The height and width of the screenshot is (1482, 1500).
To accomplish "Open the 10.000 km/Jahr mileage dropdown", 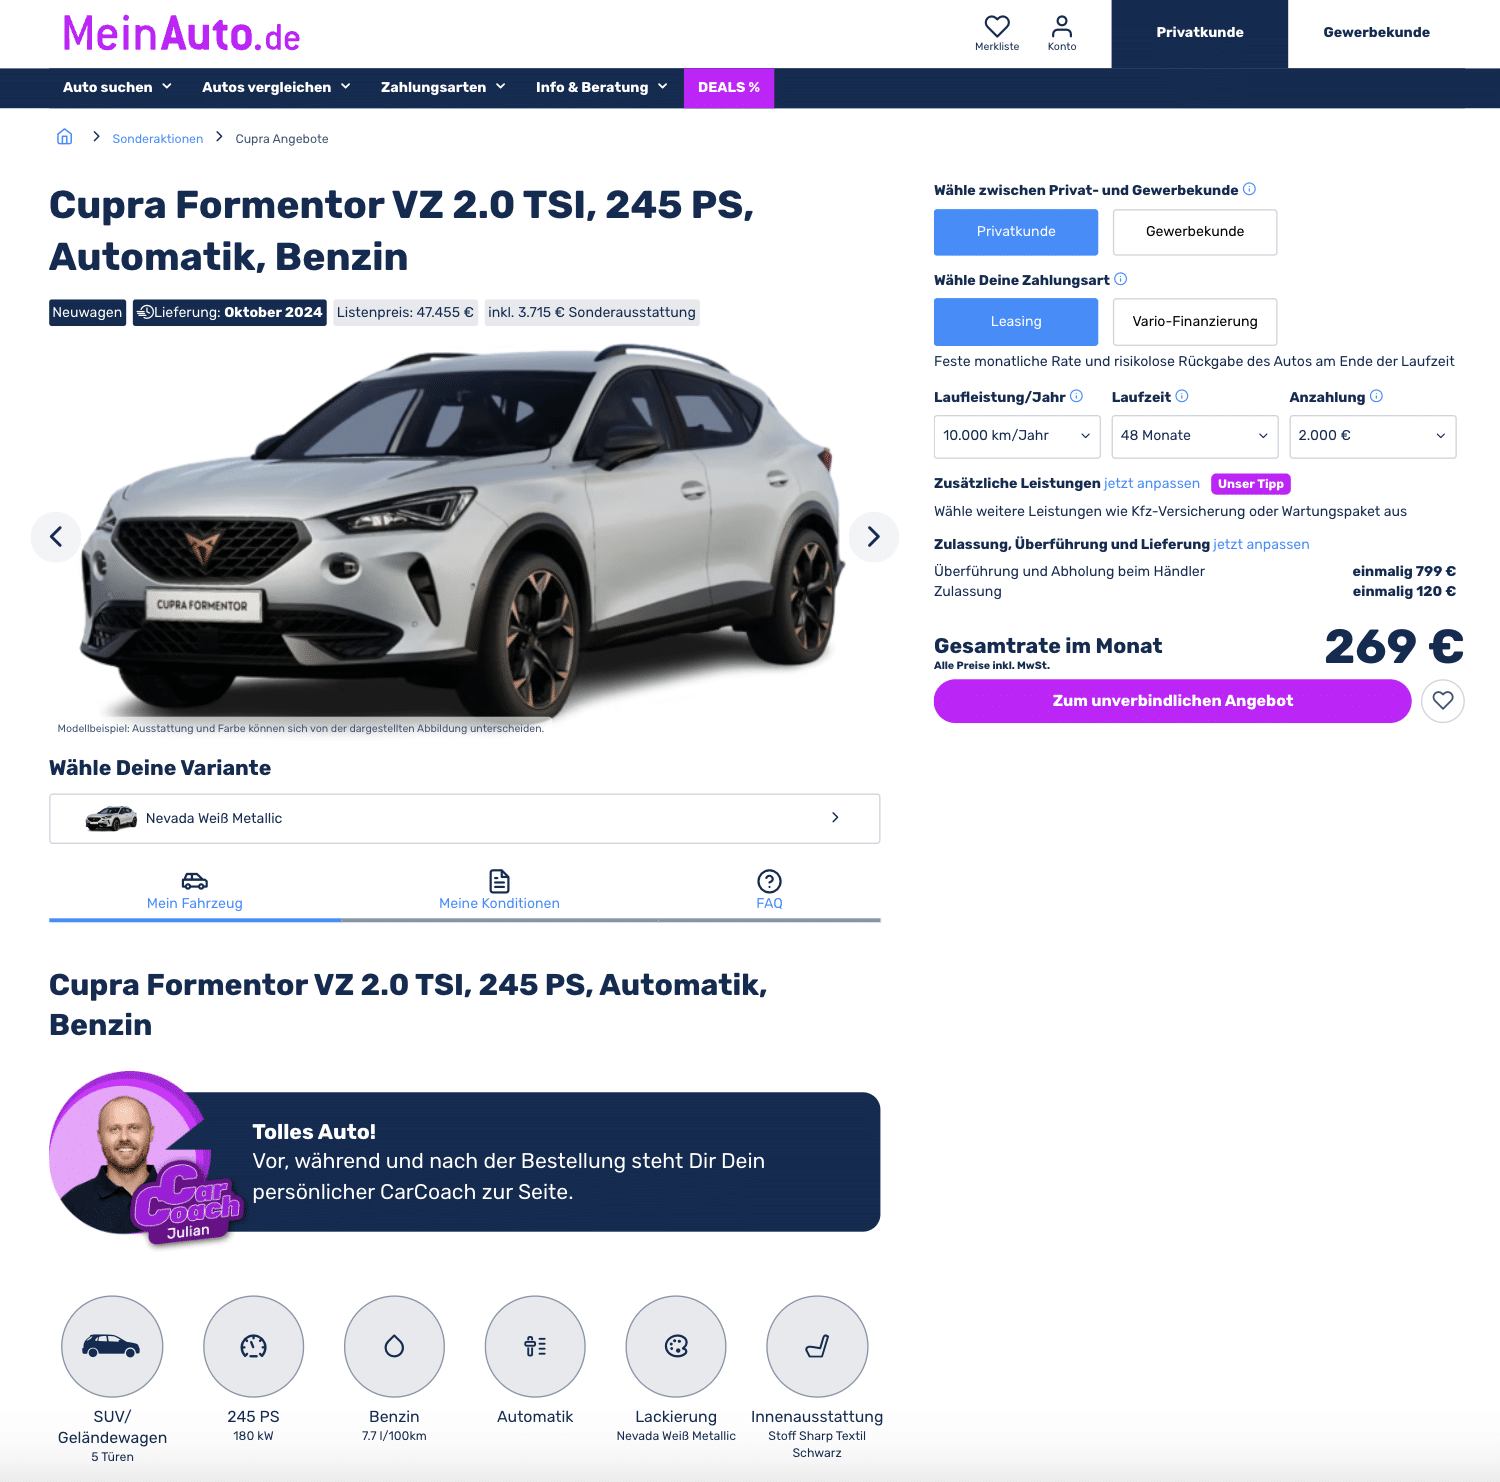I will click(x=1017, y=436).
